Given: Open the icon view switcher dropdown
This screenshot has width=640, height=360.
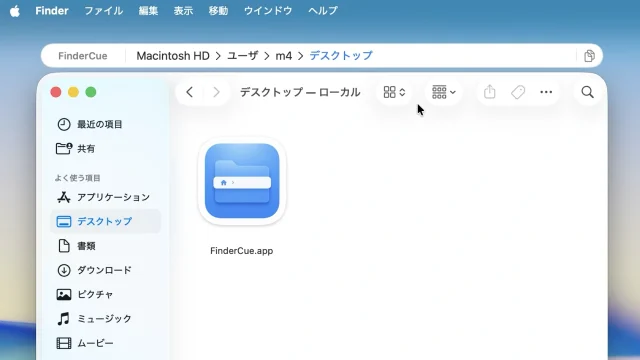Looking at the screenshot, I should [x=394, y=92].
